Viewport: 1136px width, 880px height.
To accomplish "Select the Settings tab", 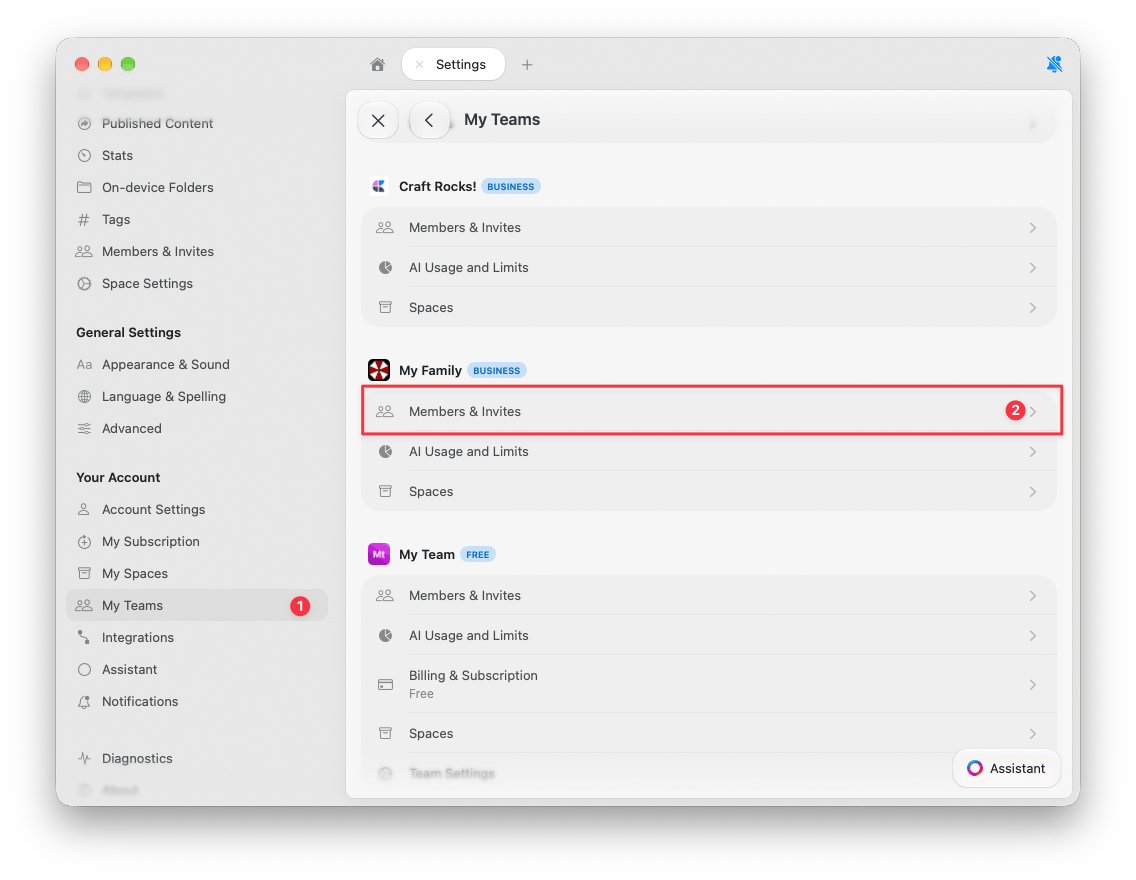I will (454, 64).
